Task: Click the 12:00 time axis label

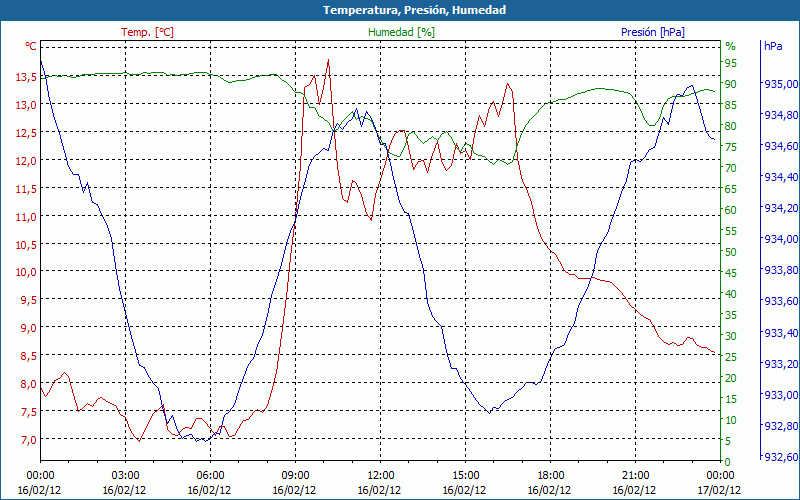Action: point(381,476)
